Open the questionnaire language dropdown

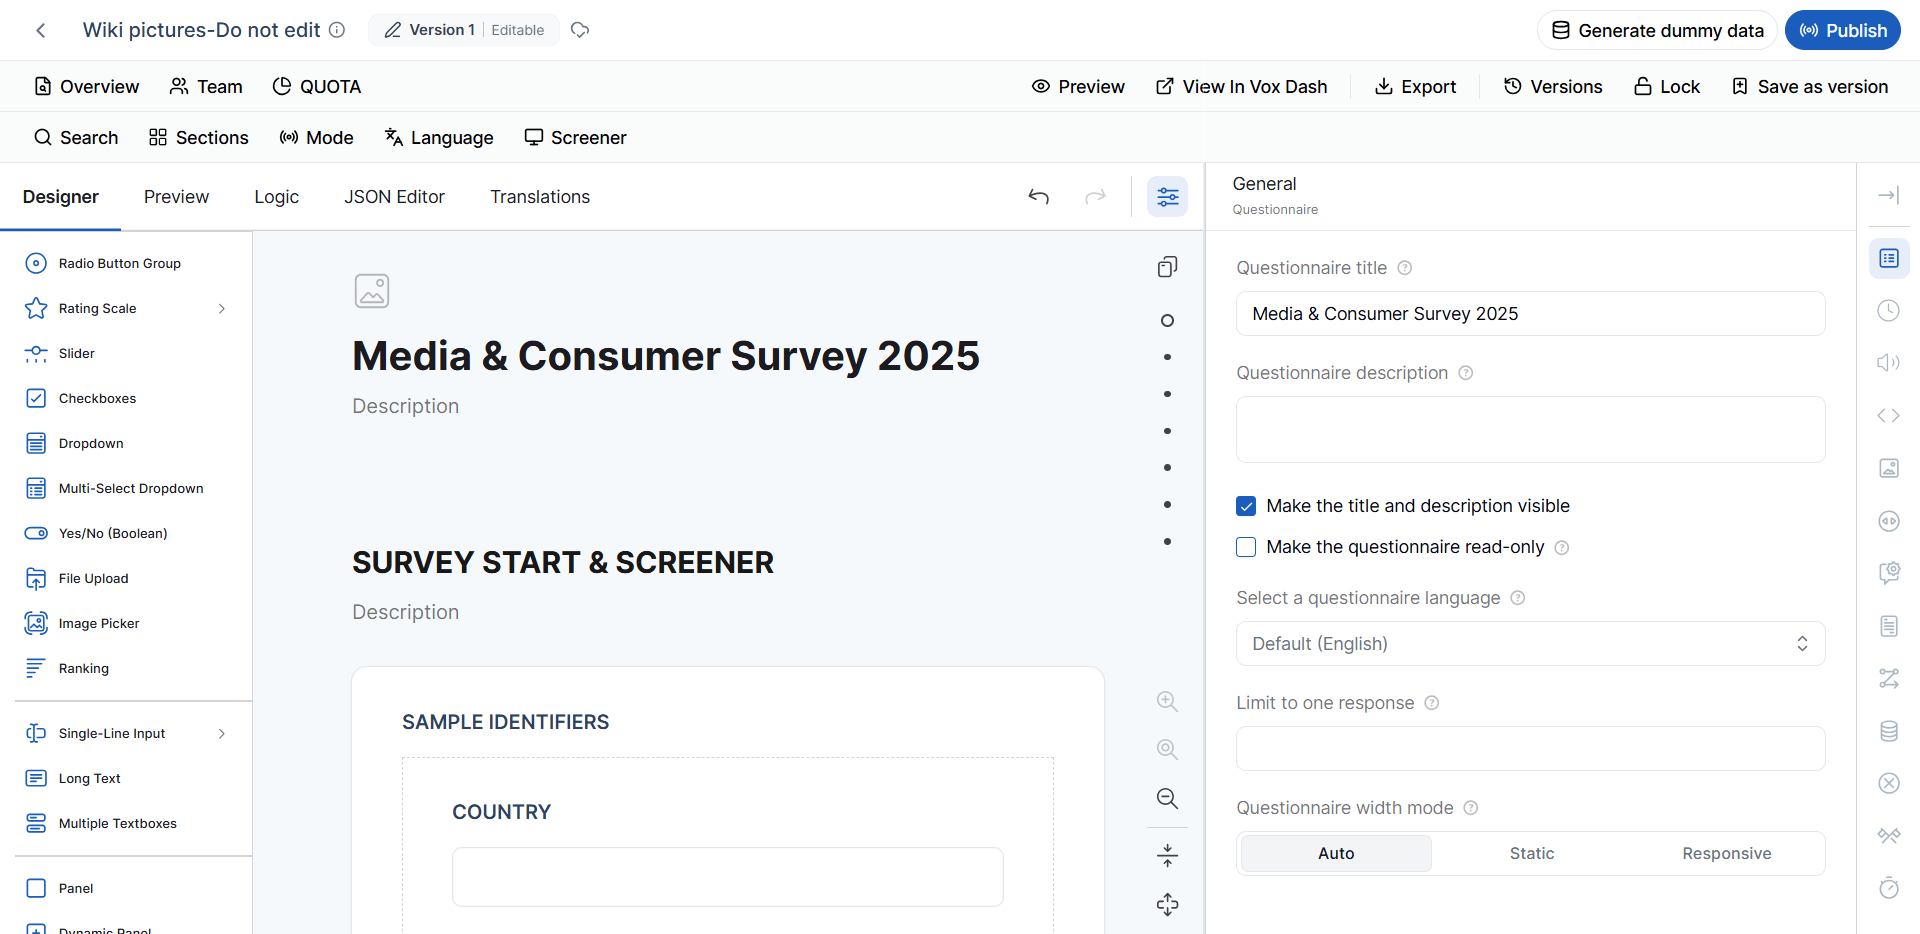tap(1530, 644)
